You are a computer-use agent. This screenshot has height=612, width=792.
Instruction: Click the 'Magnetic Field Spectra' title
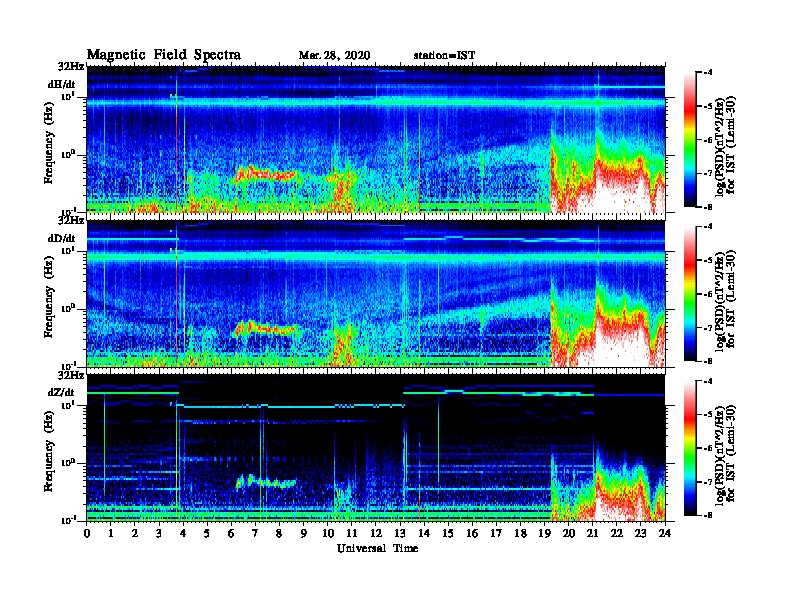[164, 55]
